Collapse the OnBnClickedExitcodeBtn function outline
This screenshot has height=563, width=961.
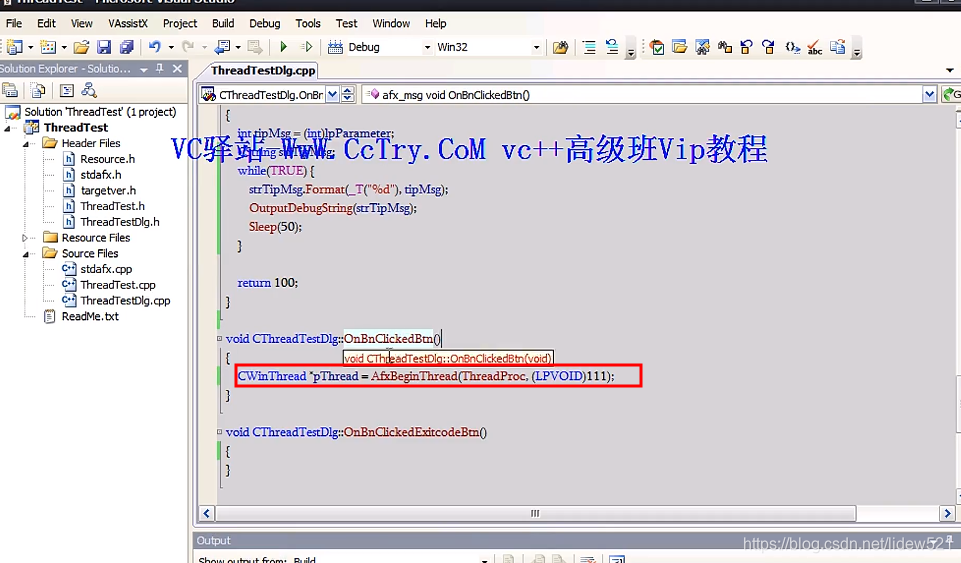pyautogui.click(x=219, y=432)
